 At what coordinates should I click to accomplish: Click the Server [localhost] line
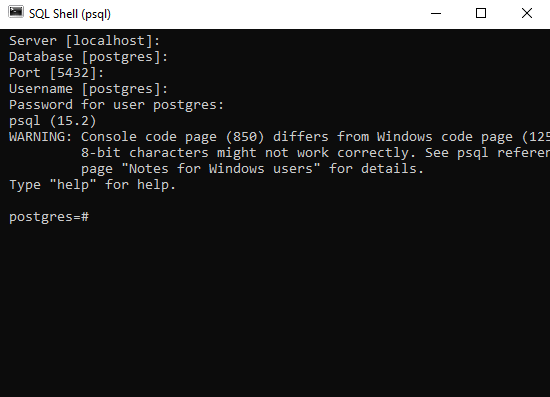tap(85, 41)
